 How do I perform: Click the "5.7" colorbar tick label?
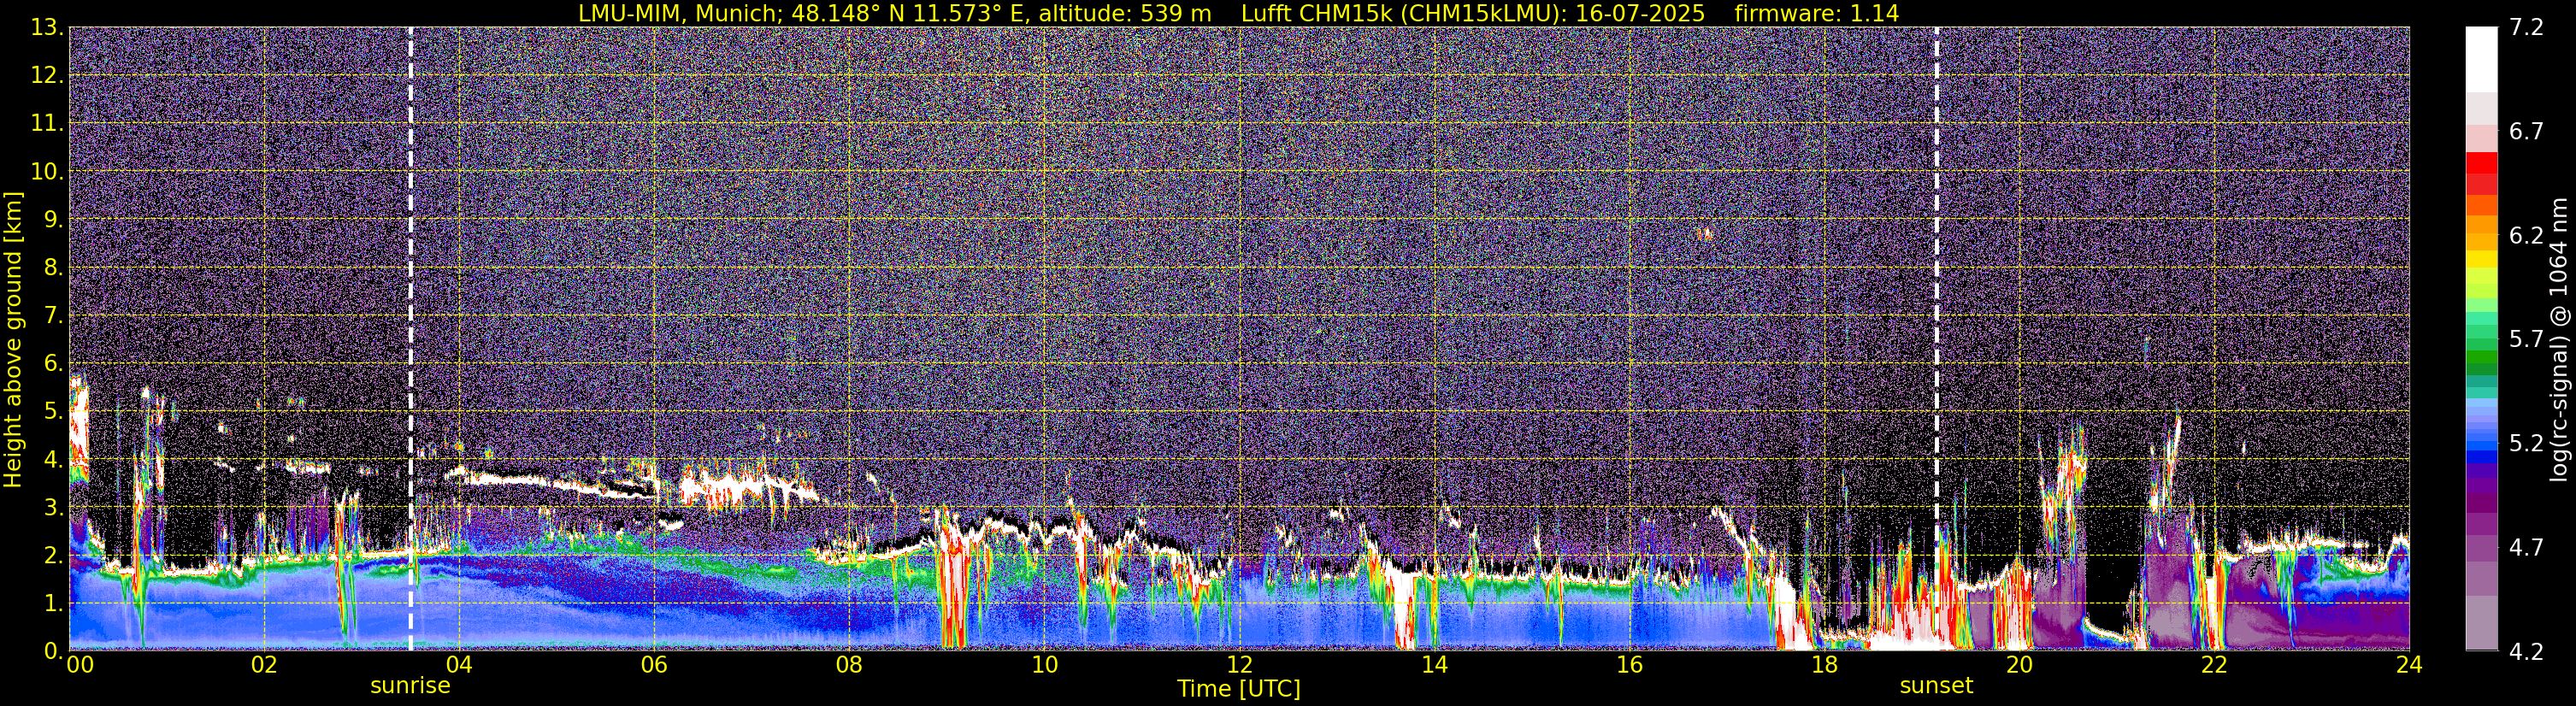pyautogui.click(x=2527, y=340)
